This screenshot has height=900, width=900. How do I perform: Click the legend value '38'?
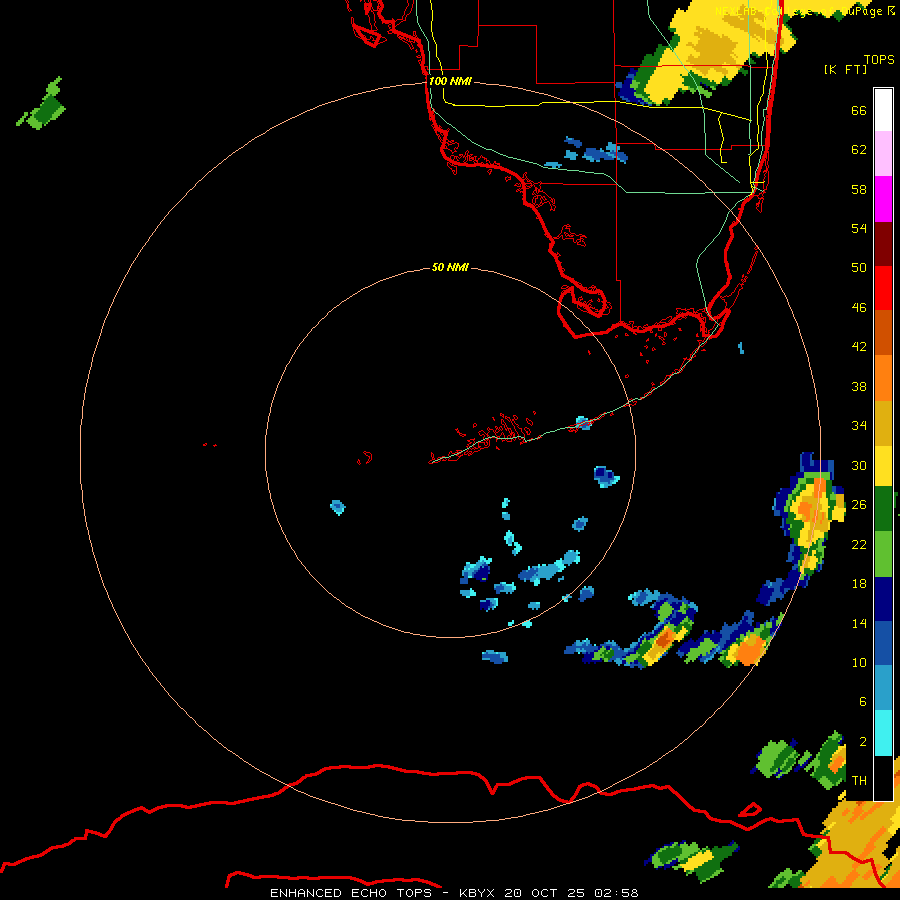point(859,387)
